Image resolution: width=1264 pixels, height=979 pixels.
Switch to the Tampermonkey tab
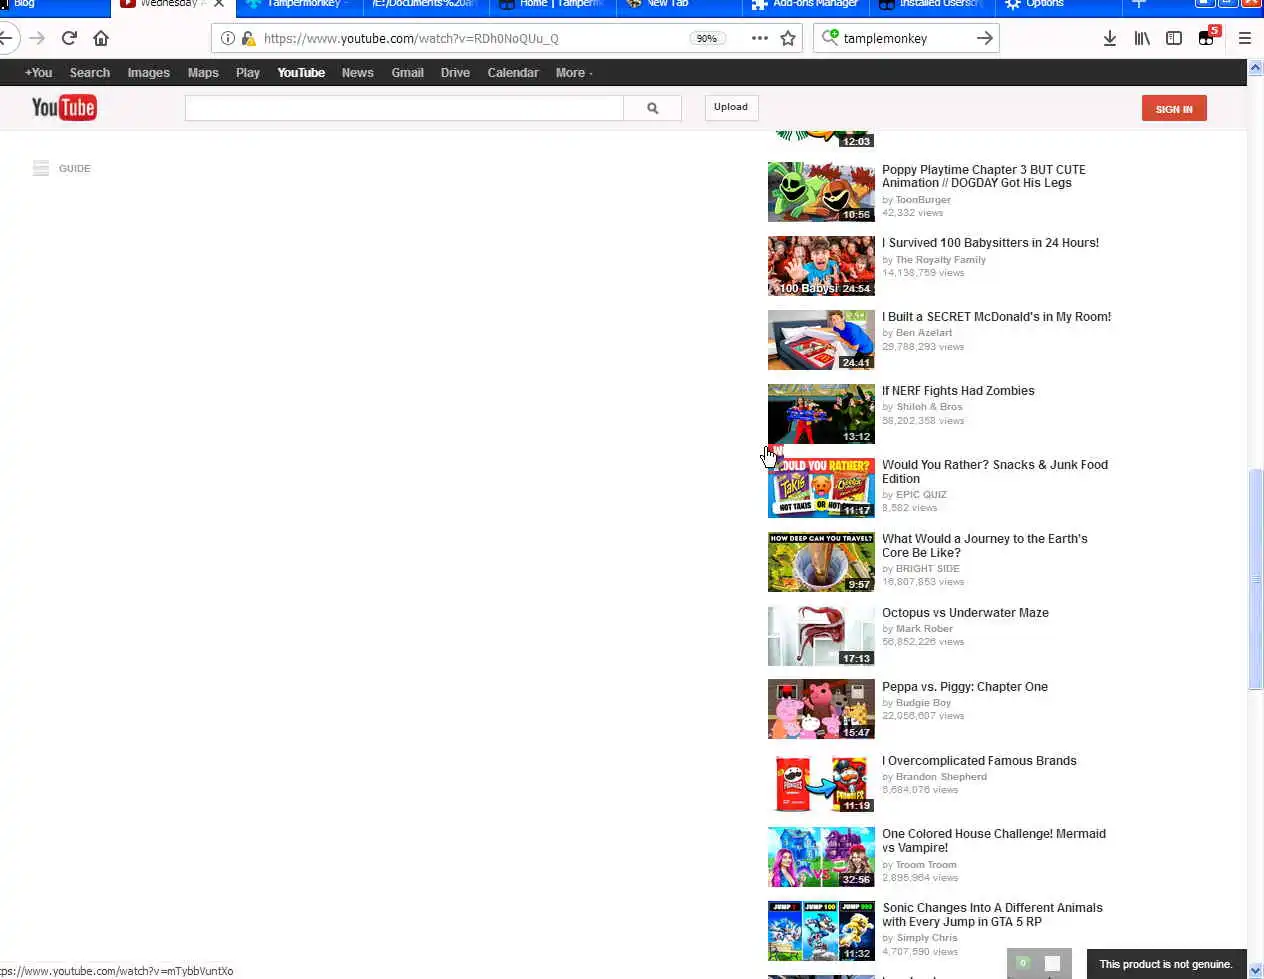pos(299,5)
